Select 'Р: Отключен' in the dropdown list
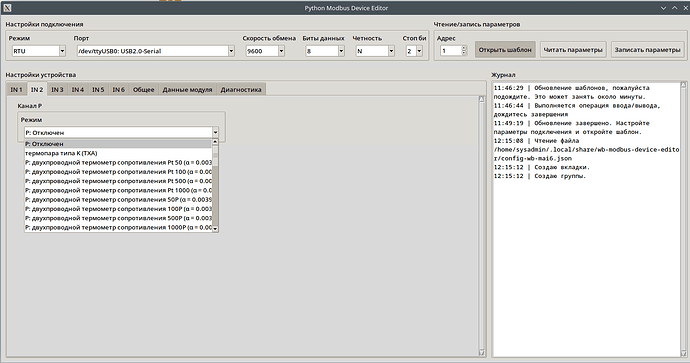Screen dimensions: 690x363 [x=118, y=144]
